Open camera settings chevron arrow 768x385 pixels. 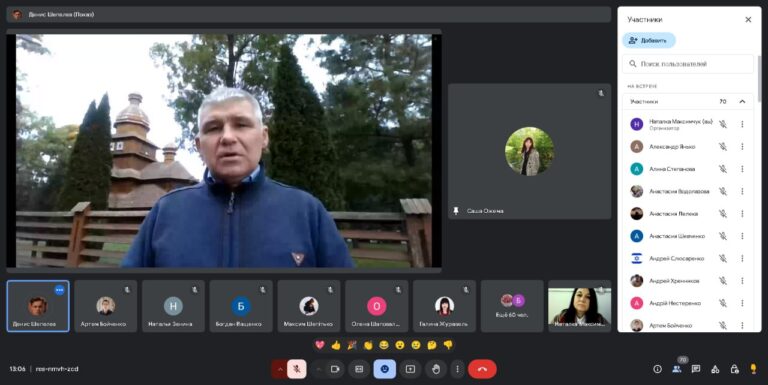point(319,369)
